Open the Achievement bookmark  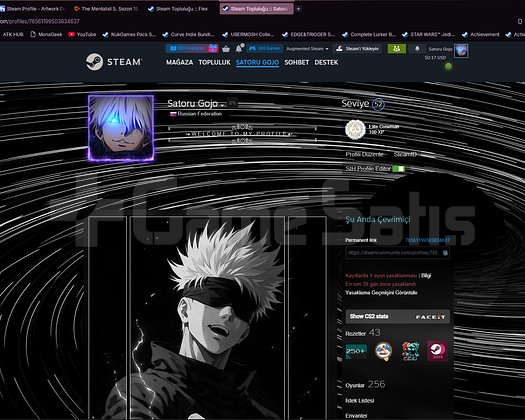481,34
